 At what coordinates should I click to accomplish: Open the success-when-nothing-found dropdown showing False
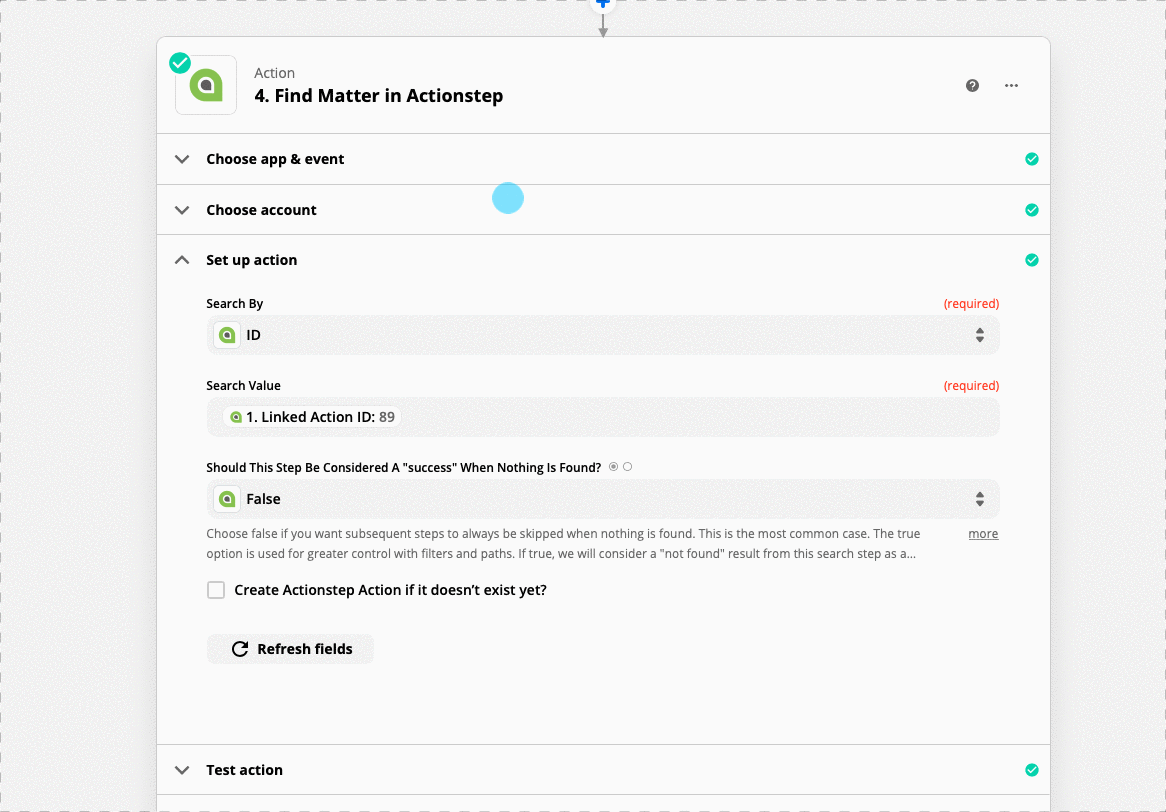pos(603,499)
